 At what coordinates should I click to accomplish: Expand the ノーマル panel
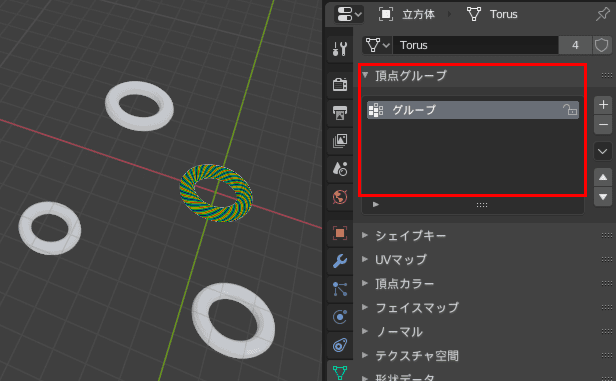365,332
